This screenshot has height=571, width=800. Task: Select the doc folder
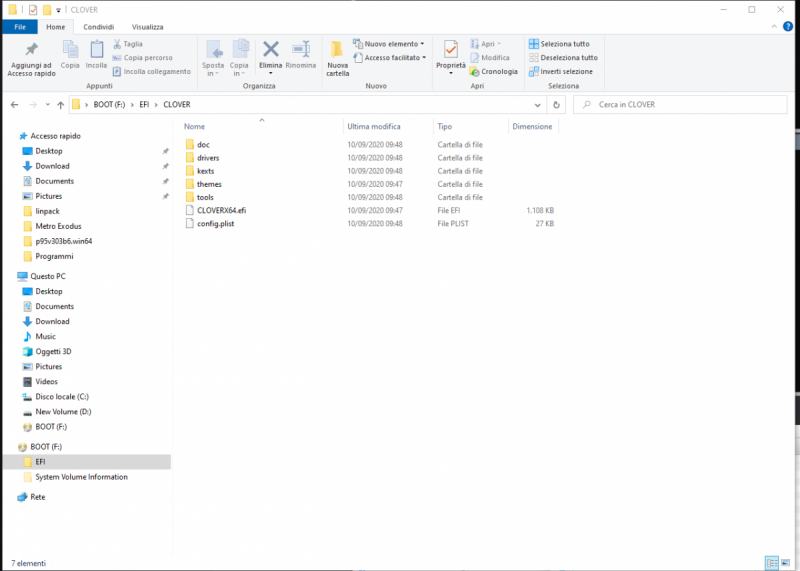pyautogui.click(x=203, y=145)
